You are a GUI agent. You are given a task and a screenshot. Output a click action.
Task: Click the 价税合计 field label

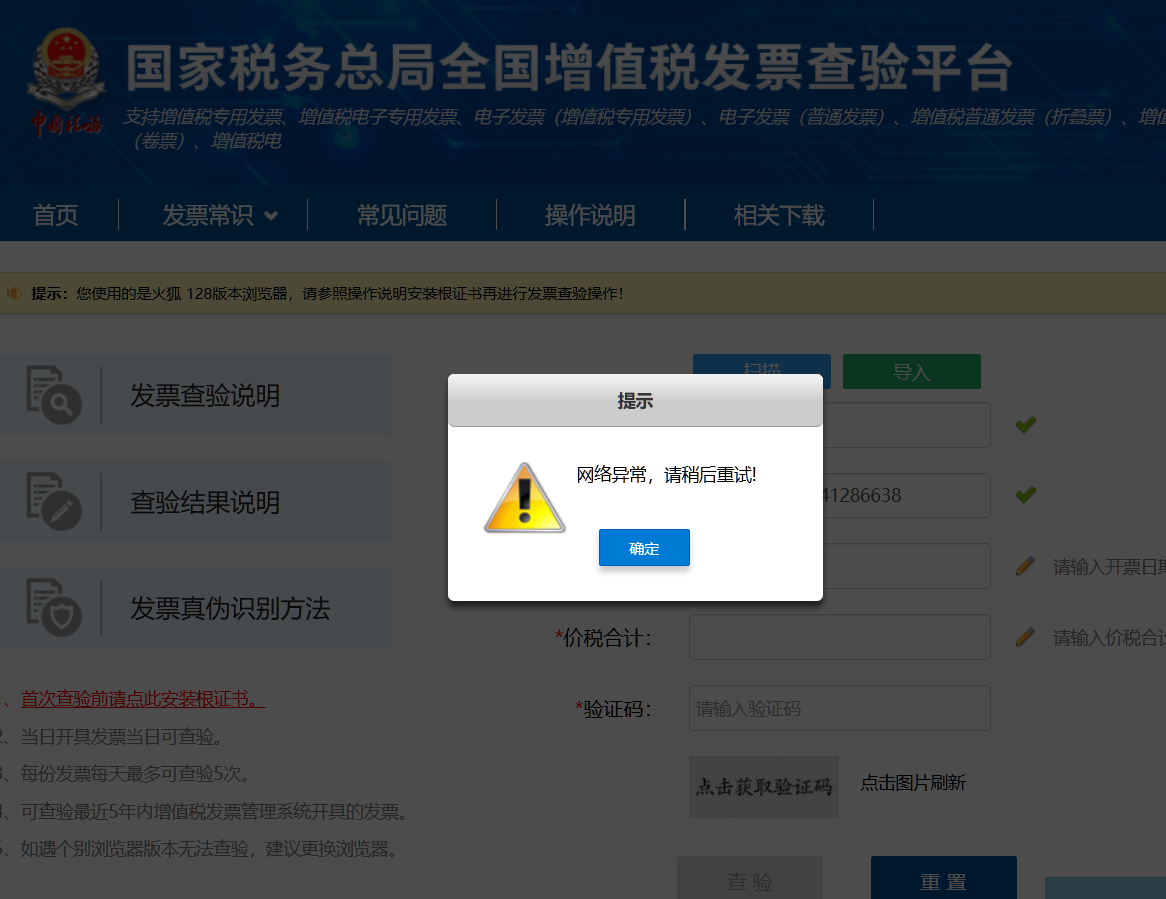click(604, 637)
